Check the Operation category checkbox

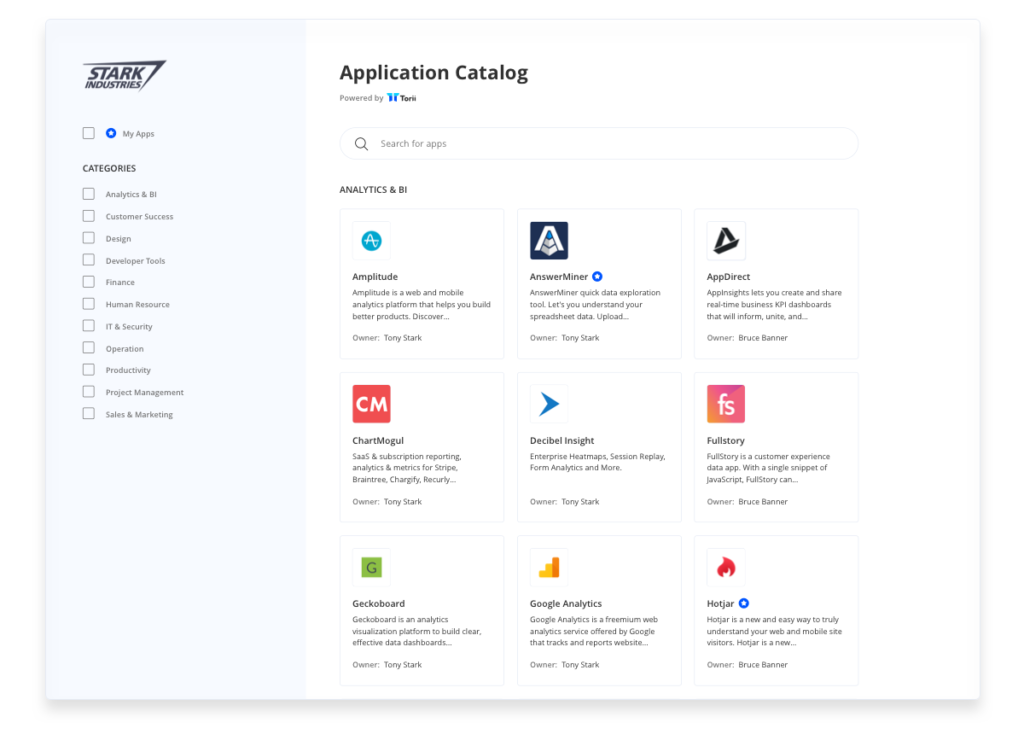(89, 347)
